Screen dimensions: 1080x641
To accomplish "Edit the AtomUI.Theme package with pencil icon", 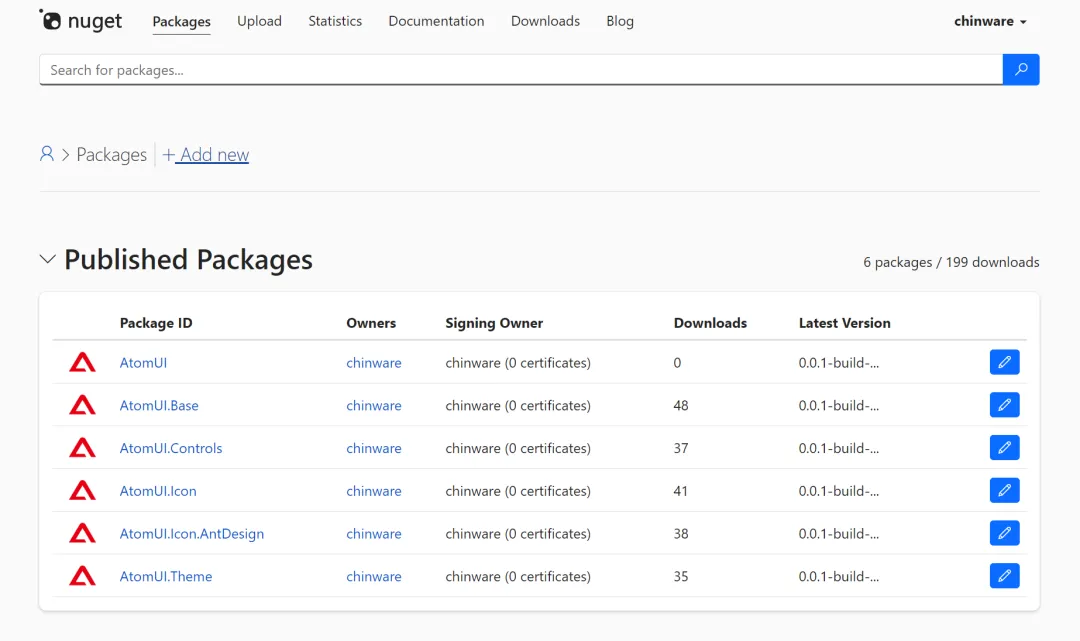I will pos(1004,576).
